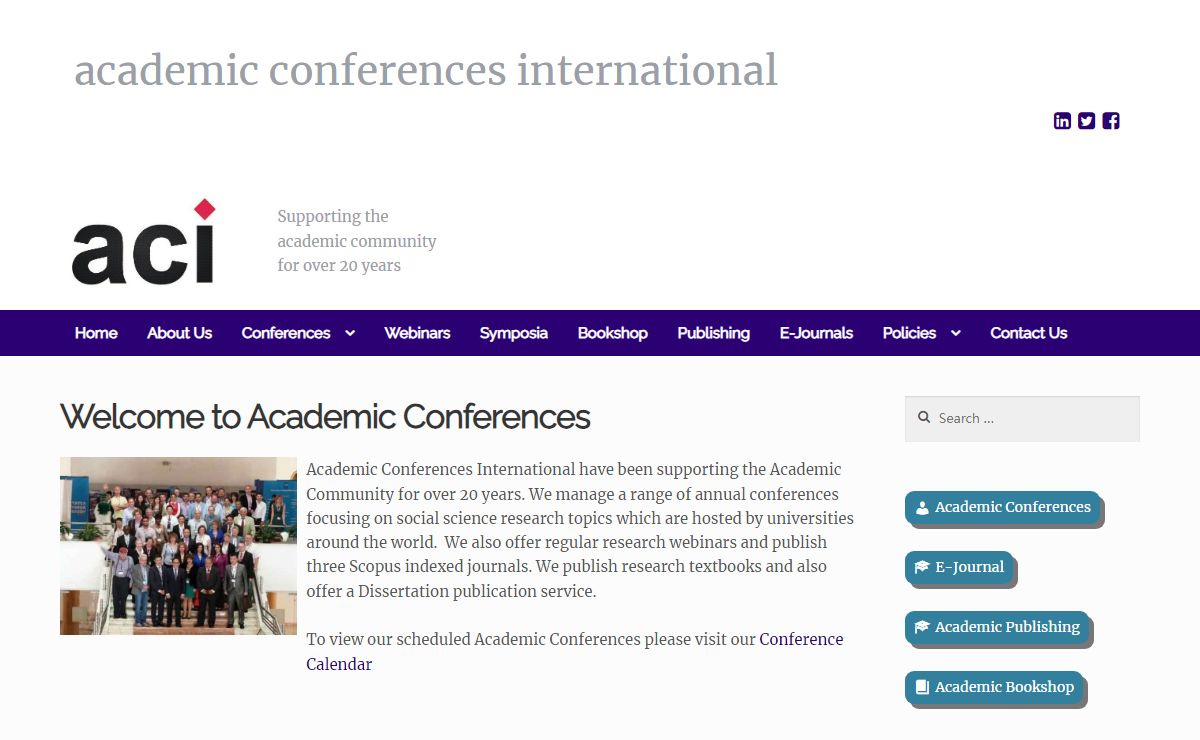The image size is (1200, 740).
Task: Click the ACI logo image
Action: [x=144, y=241]
